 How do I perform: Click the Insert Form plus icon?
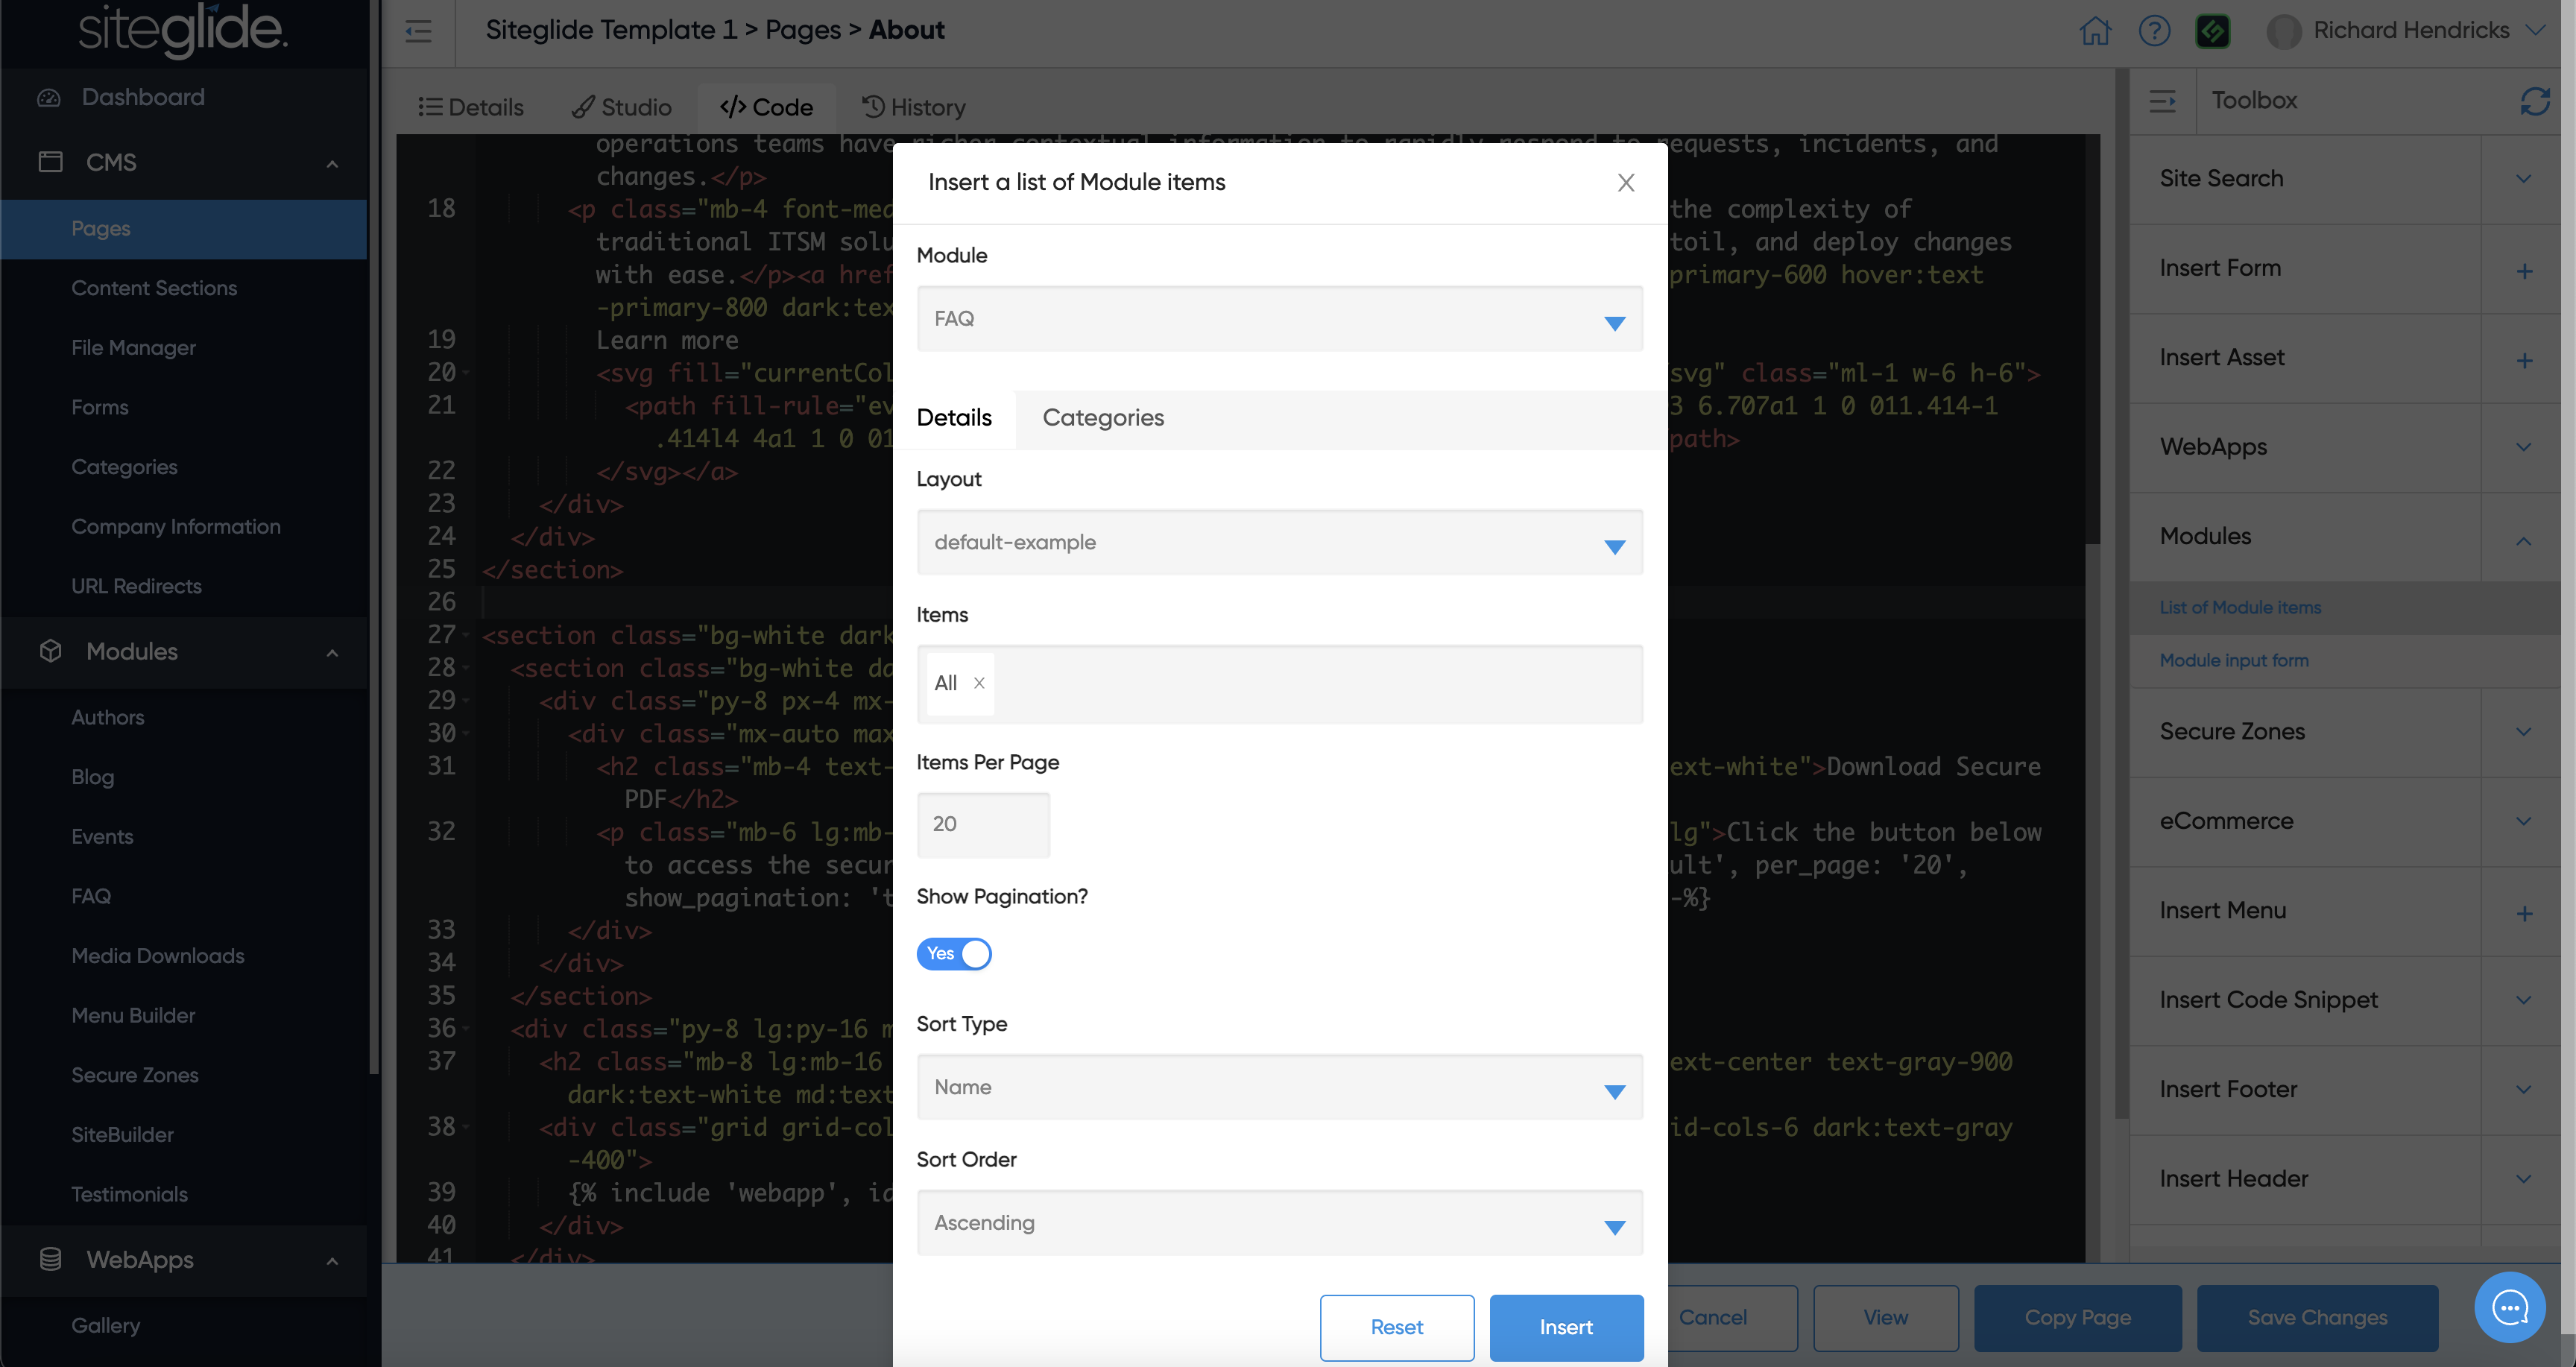(x=2524, y=271)
